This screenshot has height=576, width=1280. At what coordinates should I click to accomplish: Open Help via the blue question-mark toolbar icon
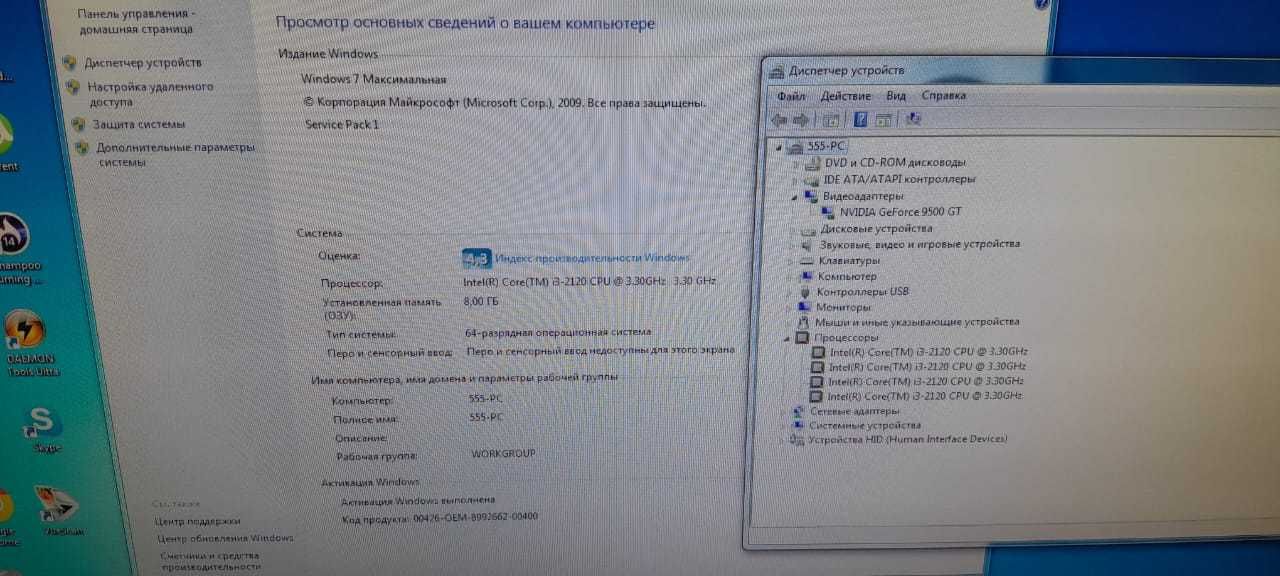coord(860,120)
